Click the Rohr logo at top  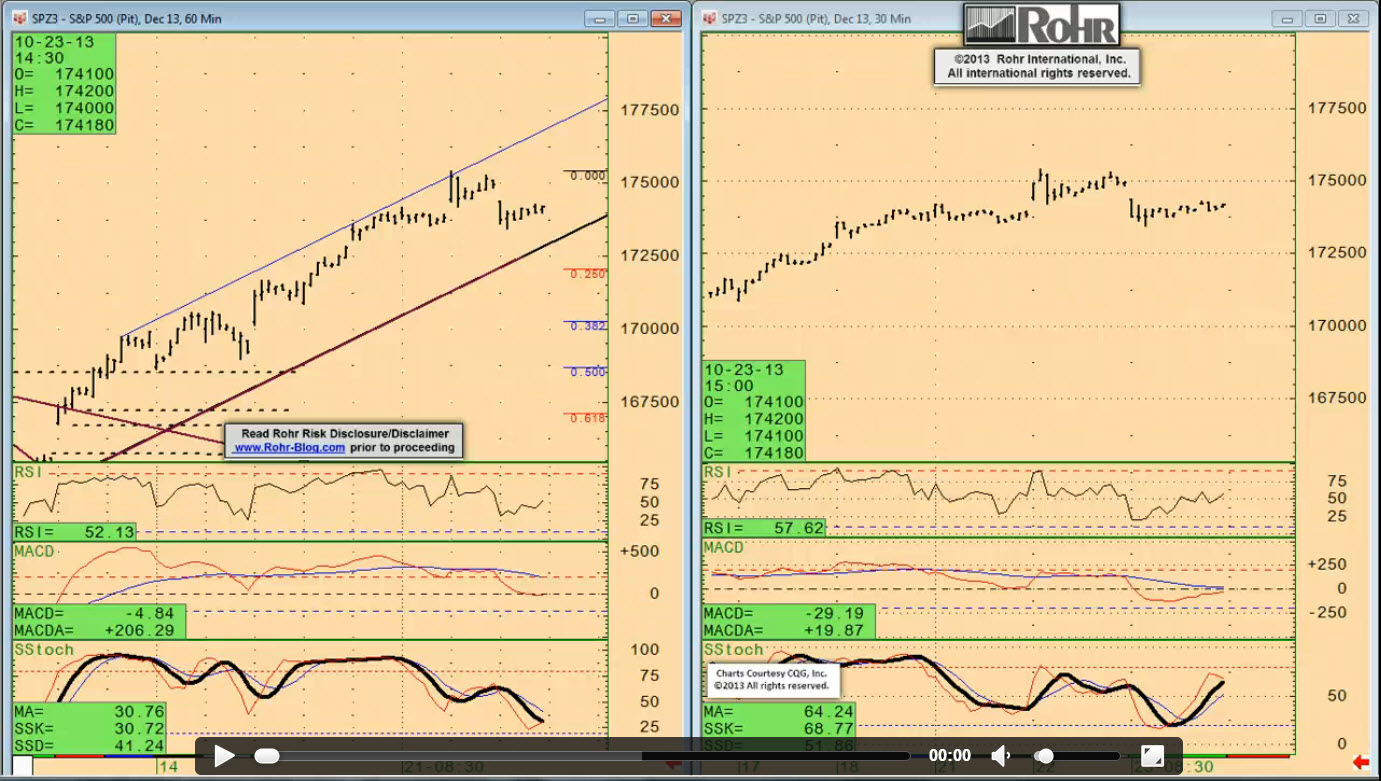point(1041,24)
